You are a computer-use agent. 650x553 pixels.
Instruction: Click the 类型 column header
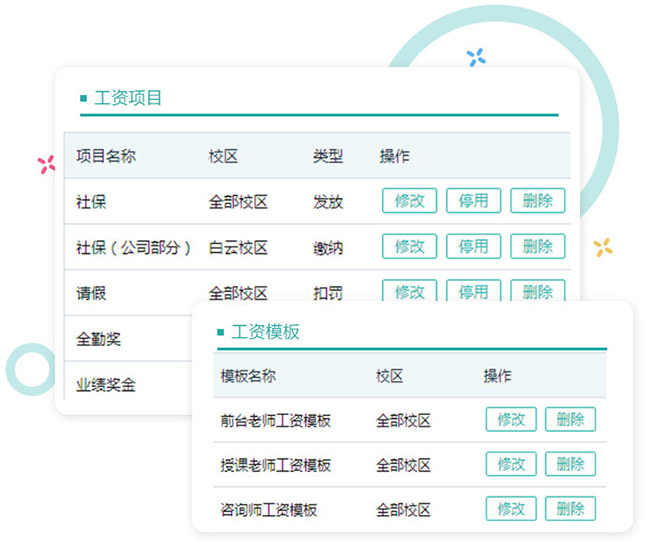328,156
